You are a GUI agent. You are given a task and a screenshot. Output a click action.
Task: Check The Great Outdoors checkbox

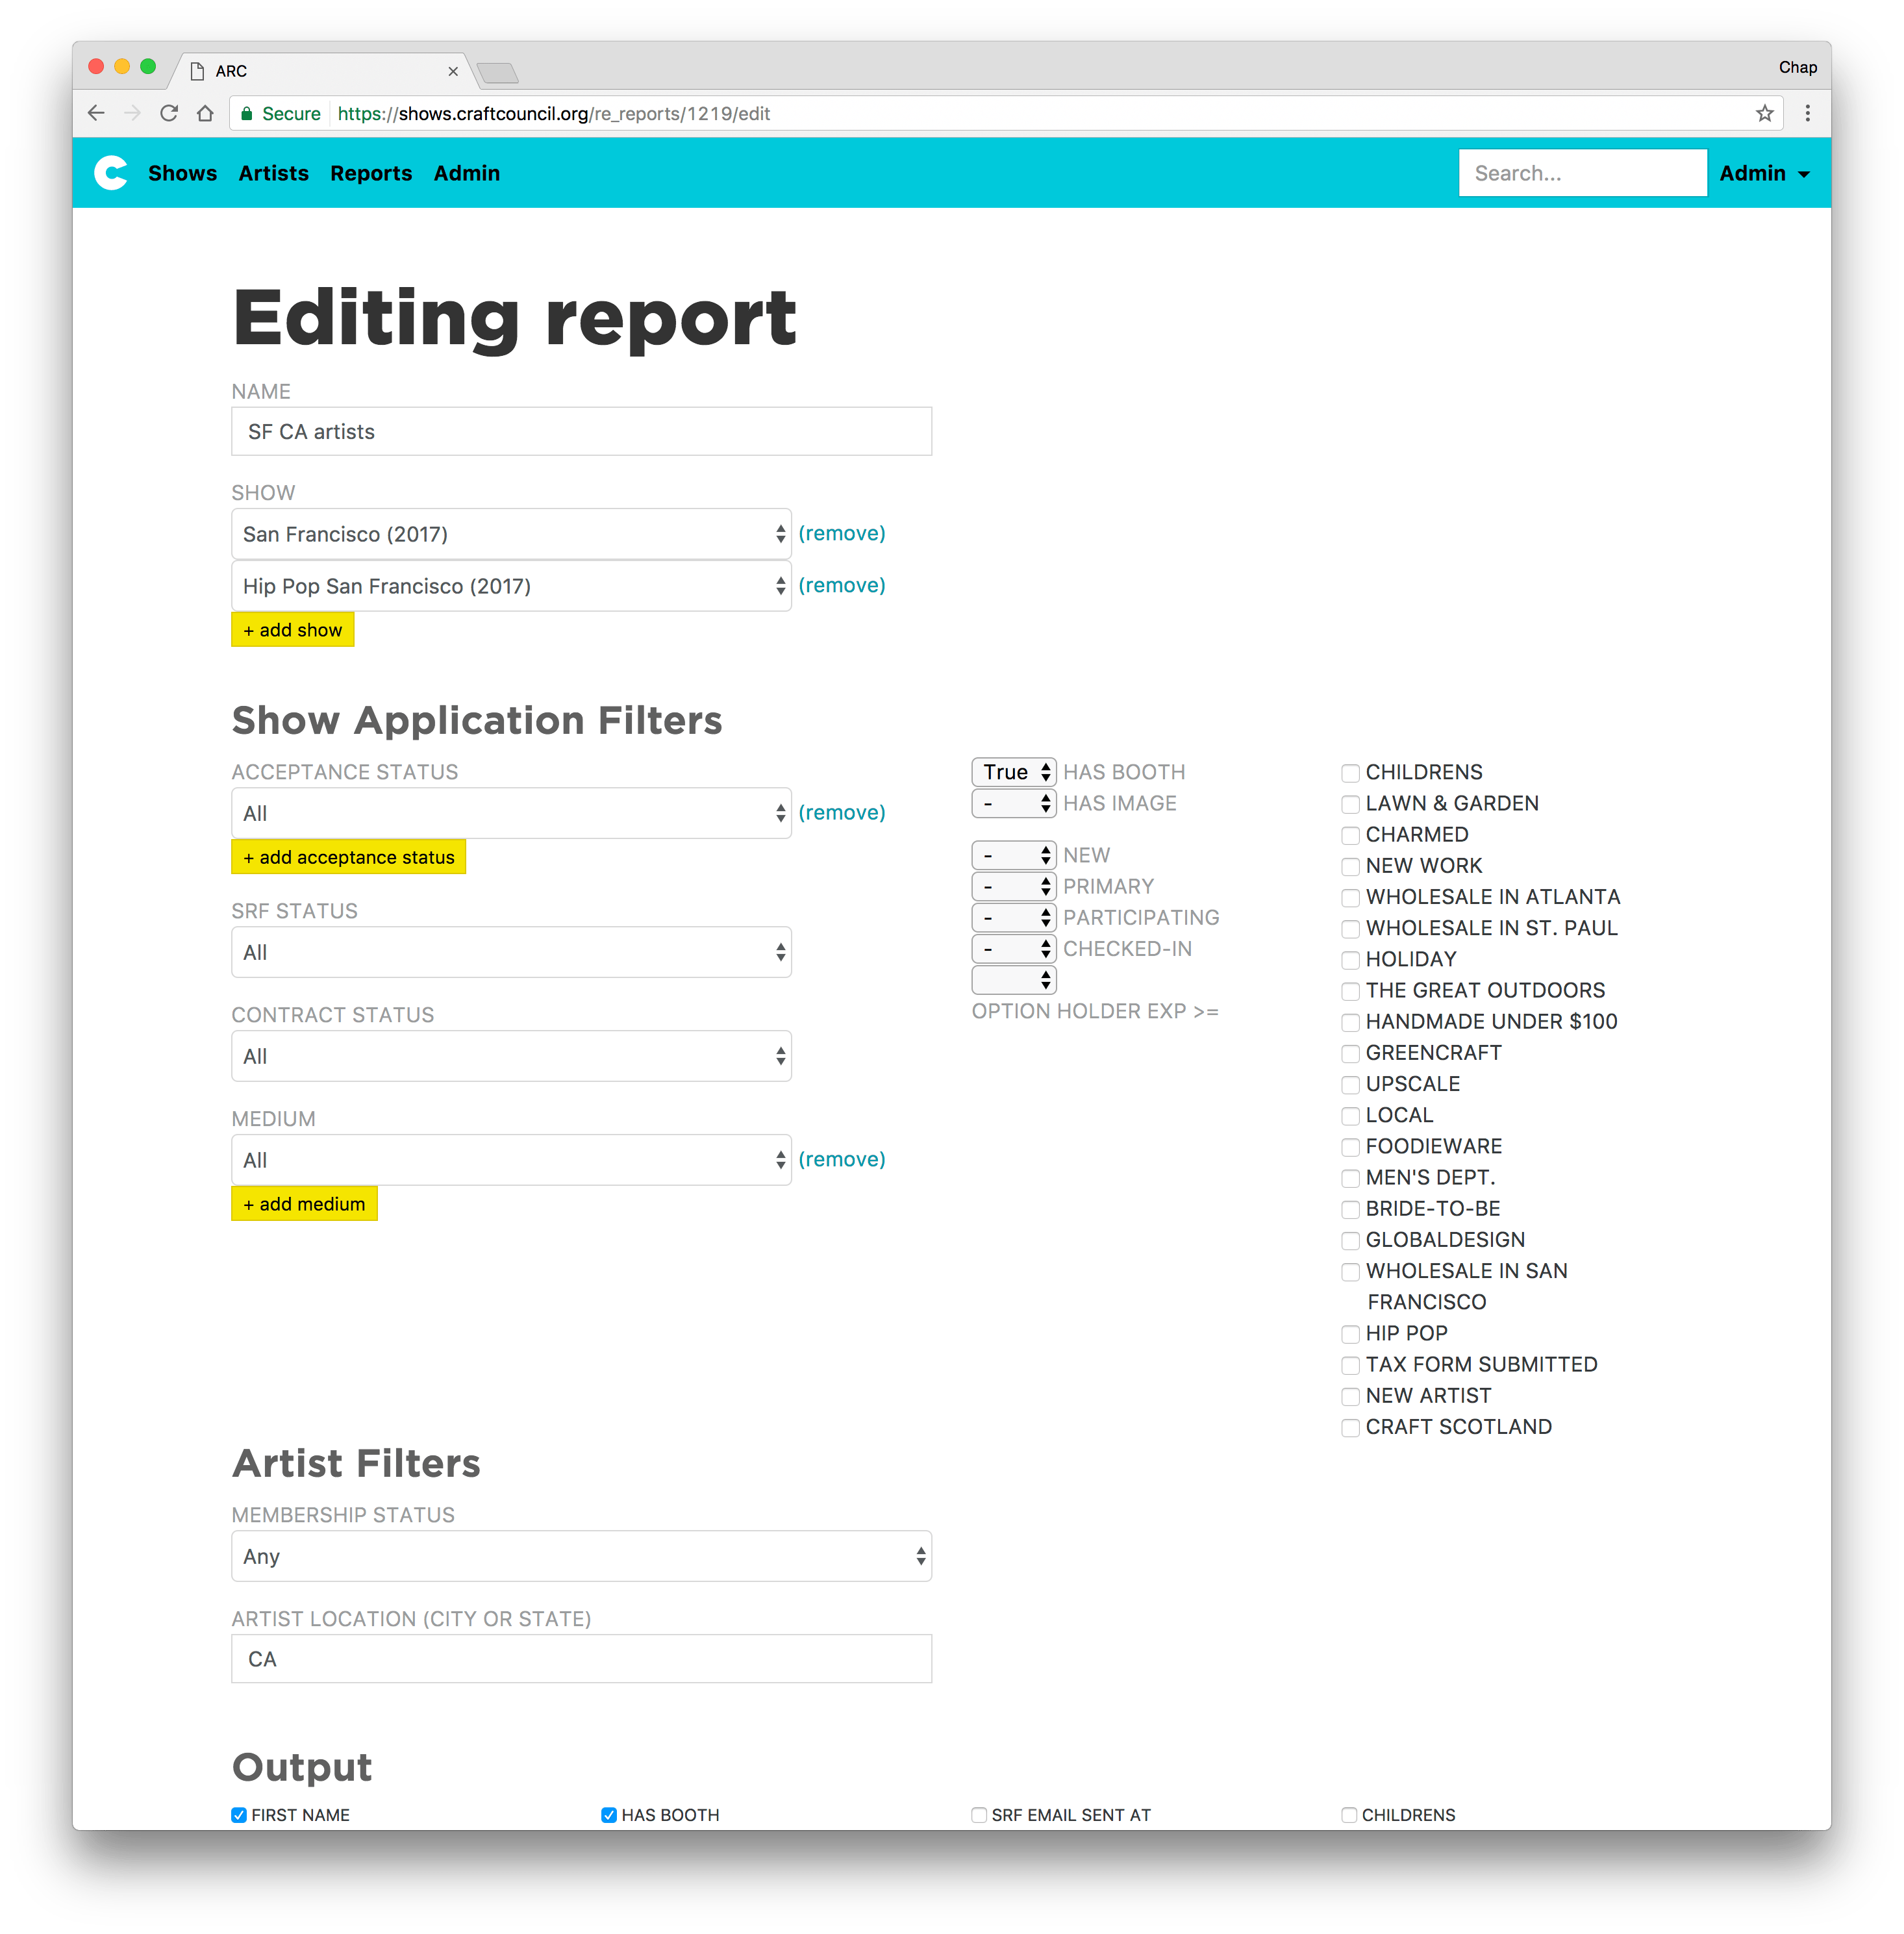click(x=1350, y=991)
